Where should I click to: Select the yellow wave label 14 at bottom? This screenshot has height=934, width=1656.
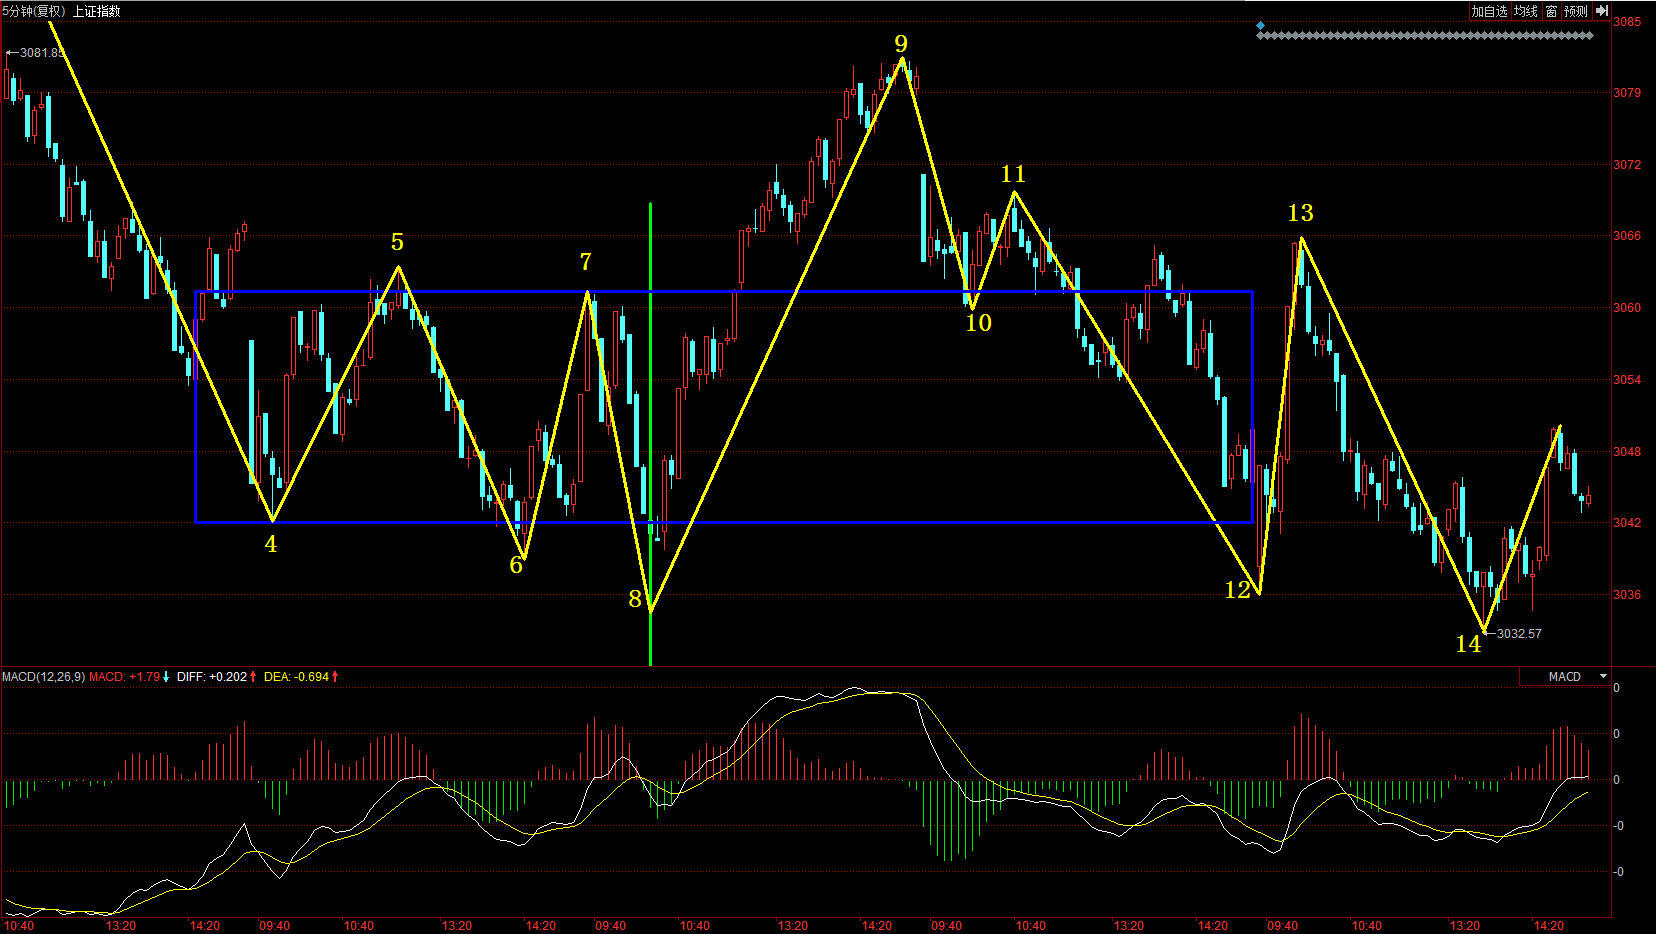pos(1468,645)
